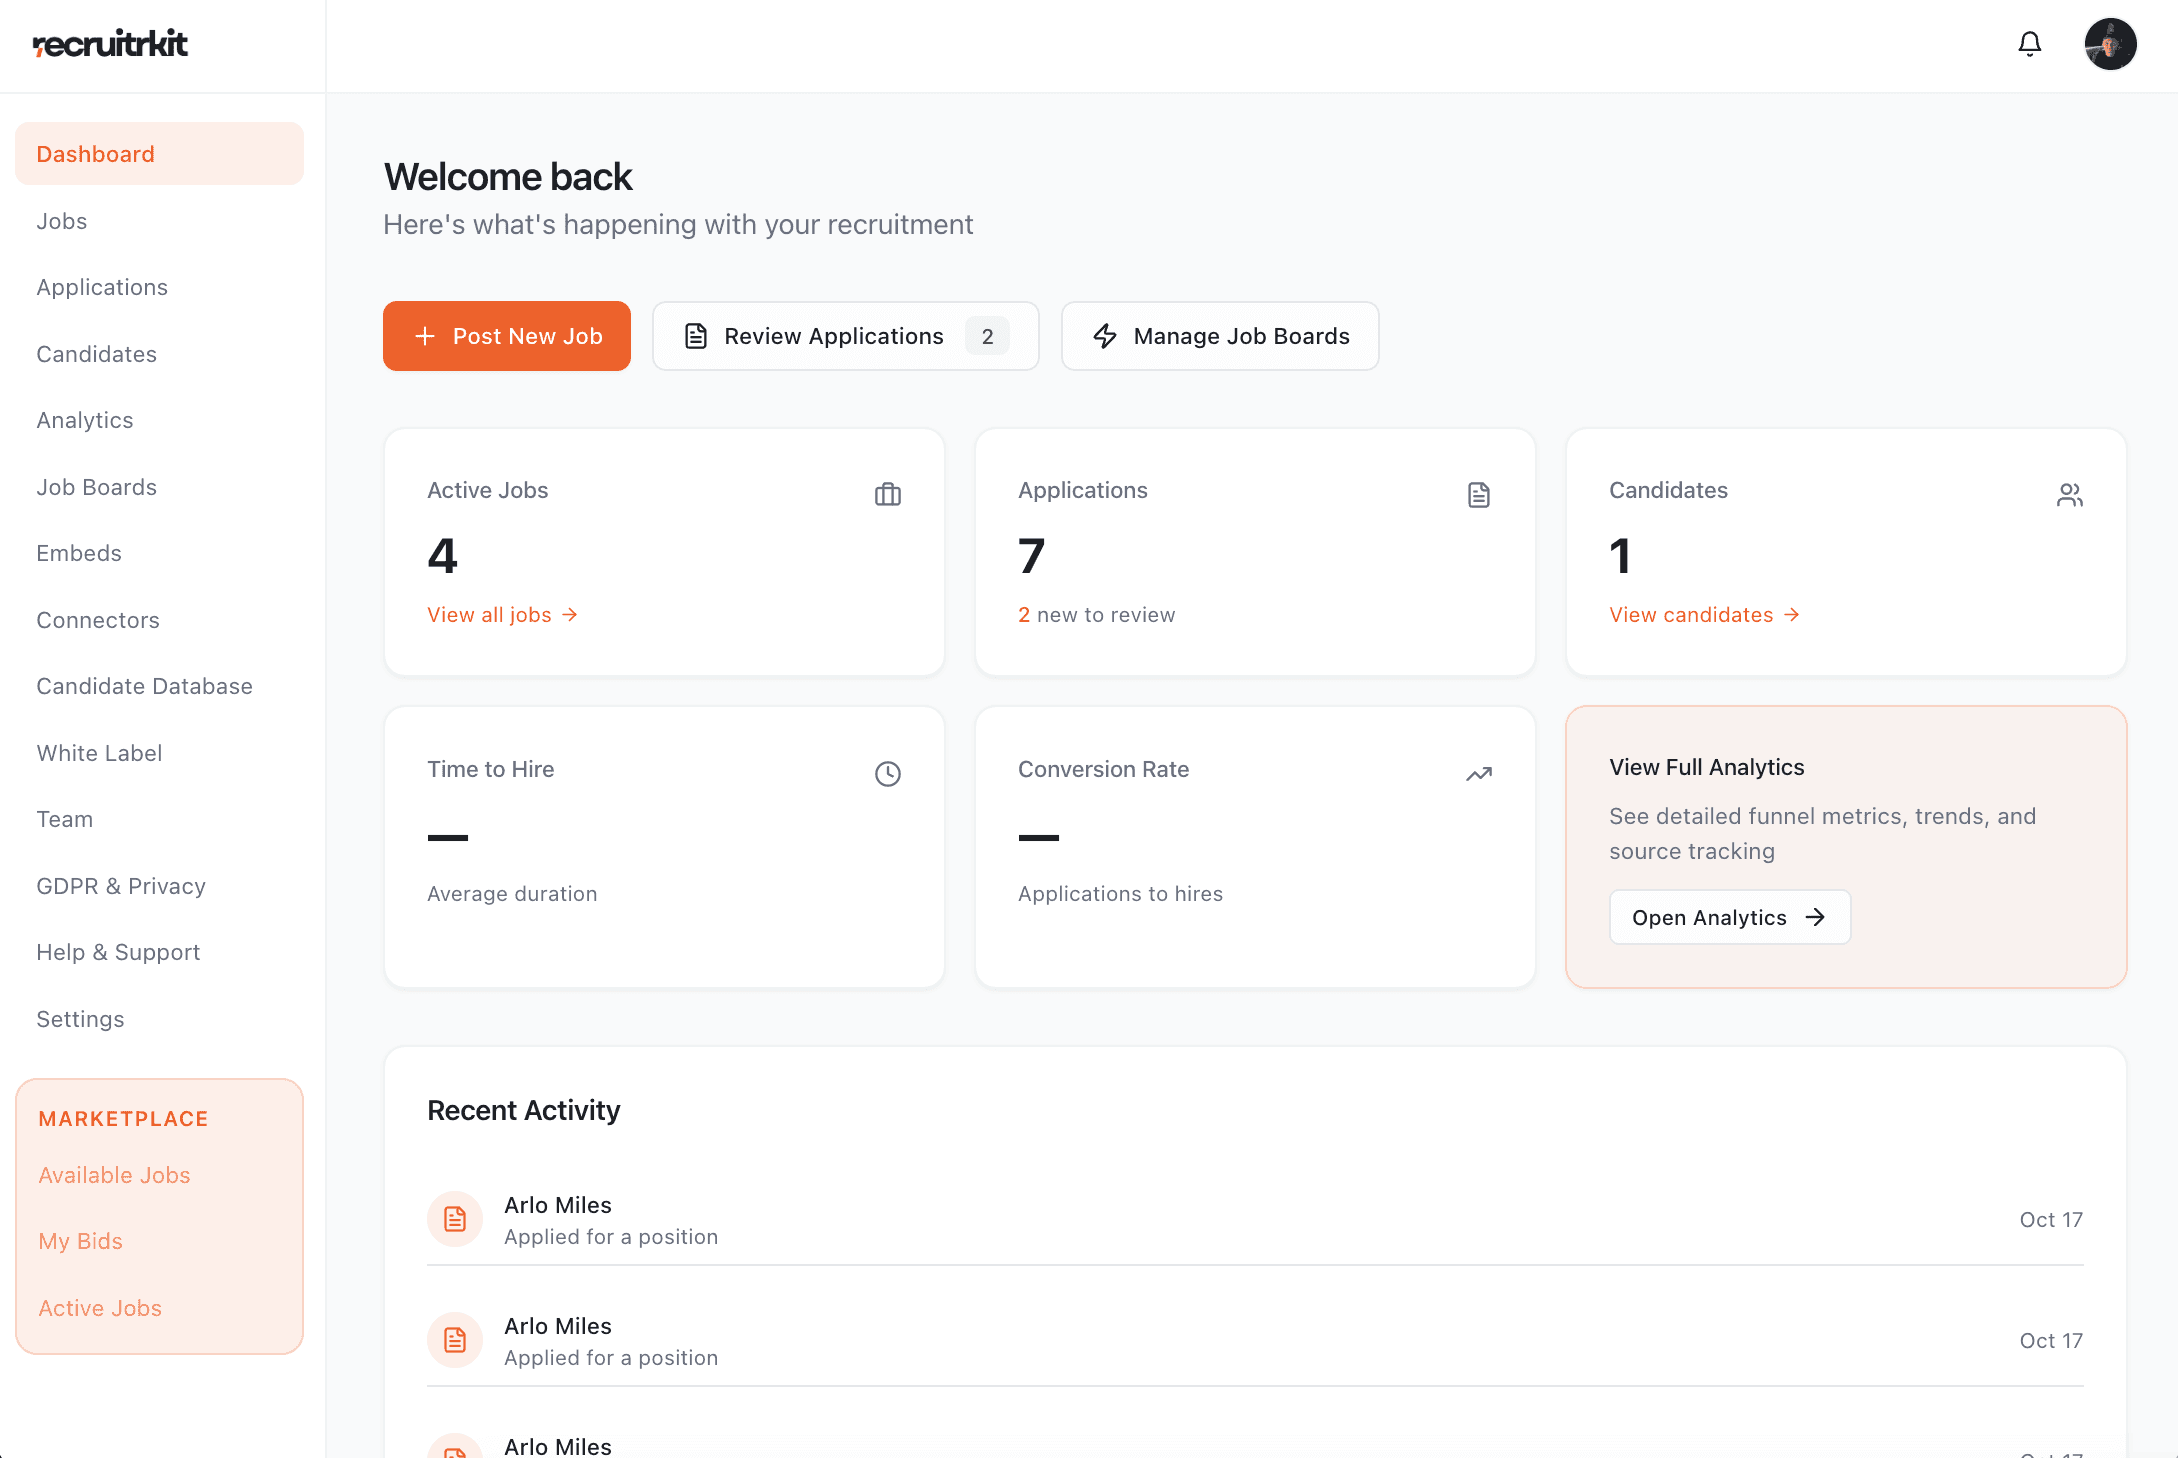Click the clock icon on Time to Hire card
This screenshot has width=2178, height=1458.
(887, 773)
